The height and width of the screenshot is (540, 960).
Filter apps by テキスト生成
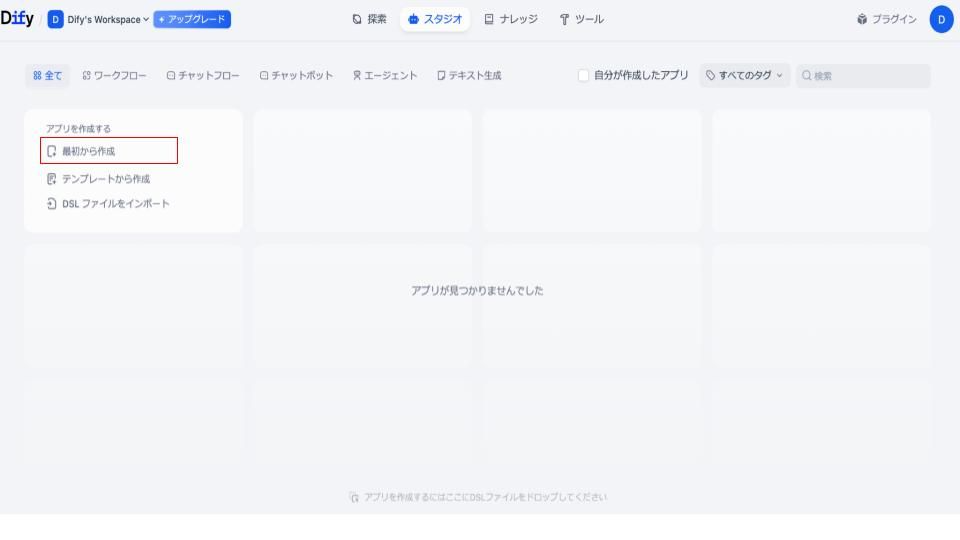pyautogui.click(x=469, y=76)
